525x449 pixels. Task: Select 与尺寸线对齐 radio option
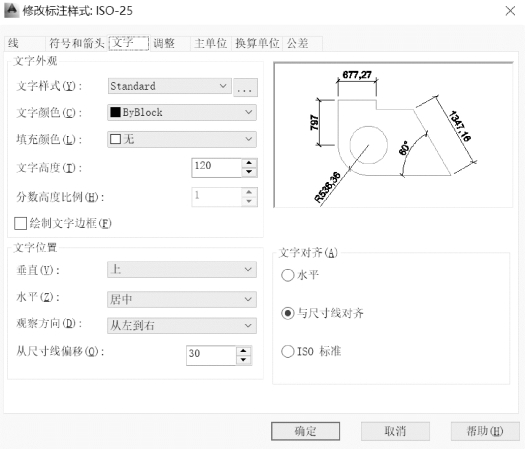point(288,313)
